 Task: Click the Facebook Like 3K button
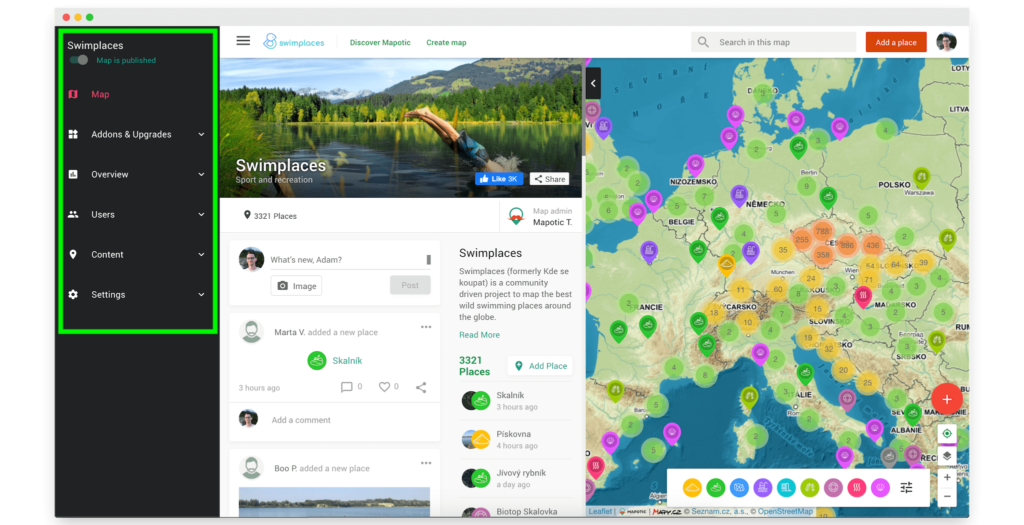point(499,179)
